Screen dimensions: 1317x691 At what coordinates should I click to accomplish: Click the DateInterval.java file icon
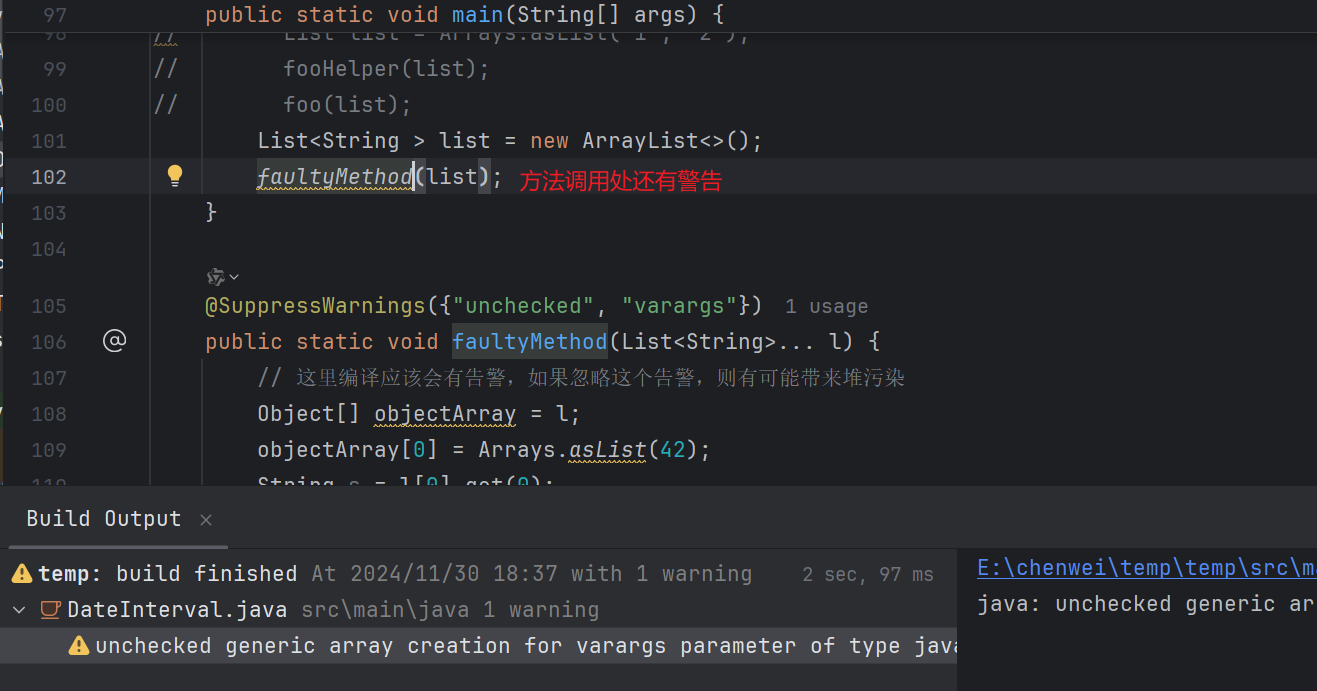click(50, 610)
